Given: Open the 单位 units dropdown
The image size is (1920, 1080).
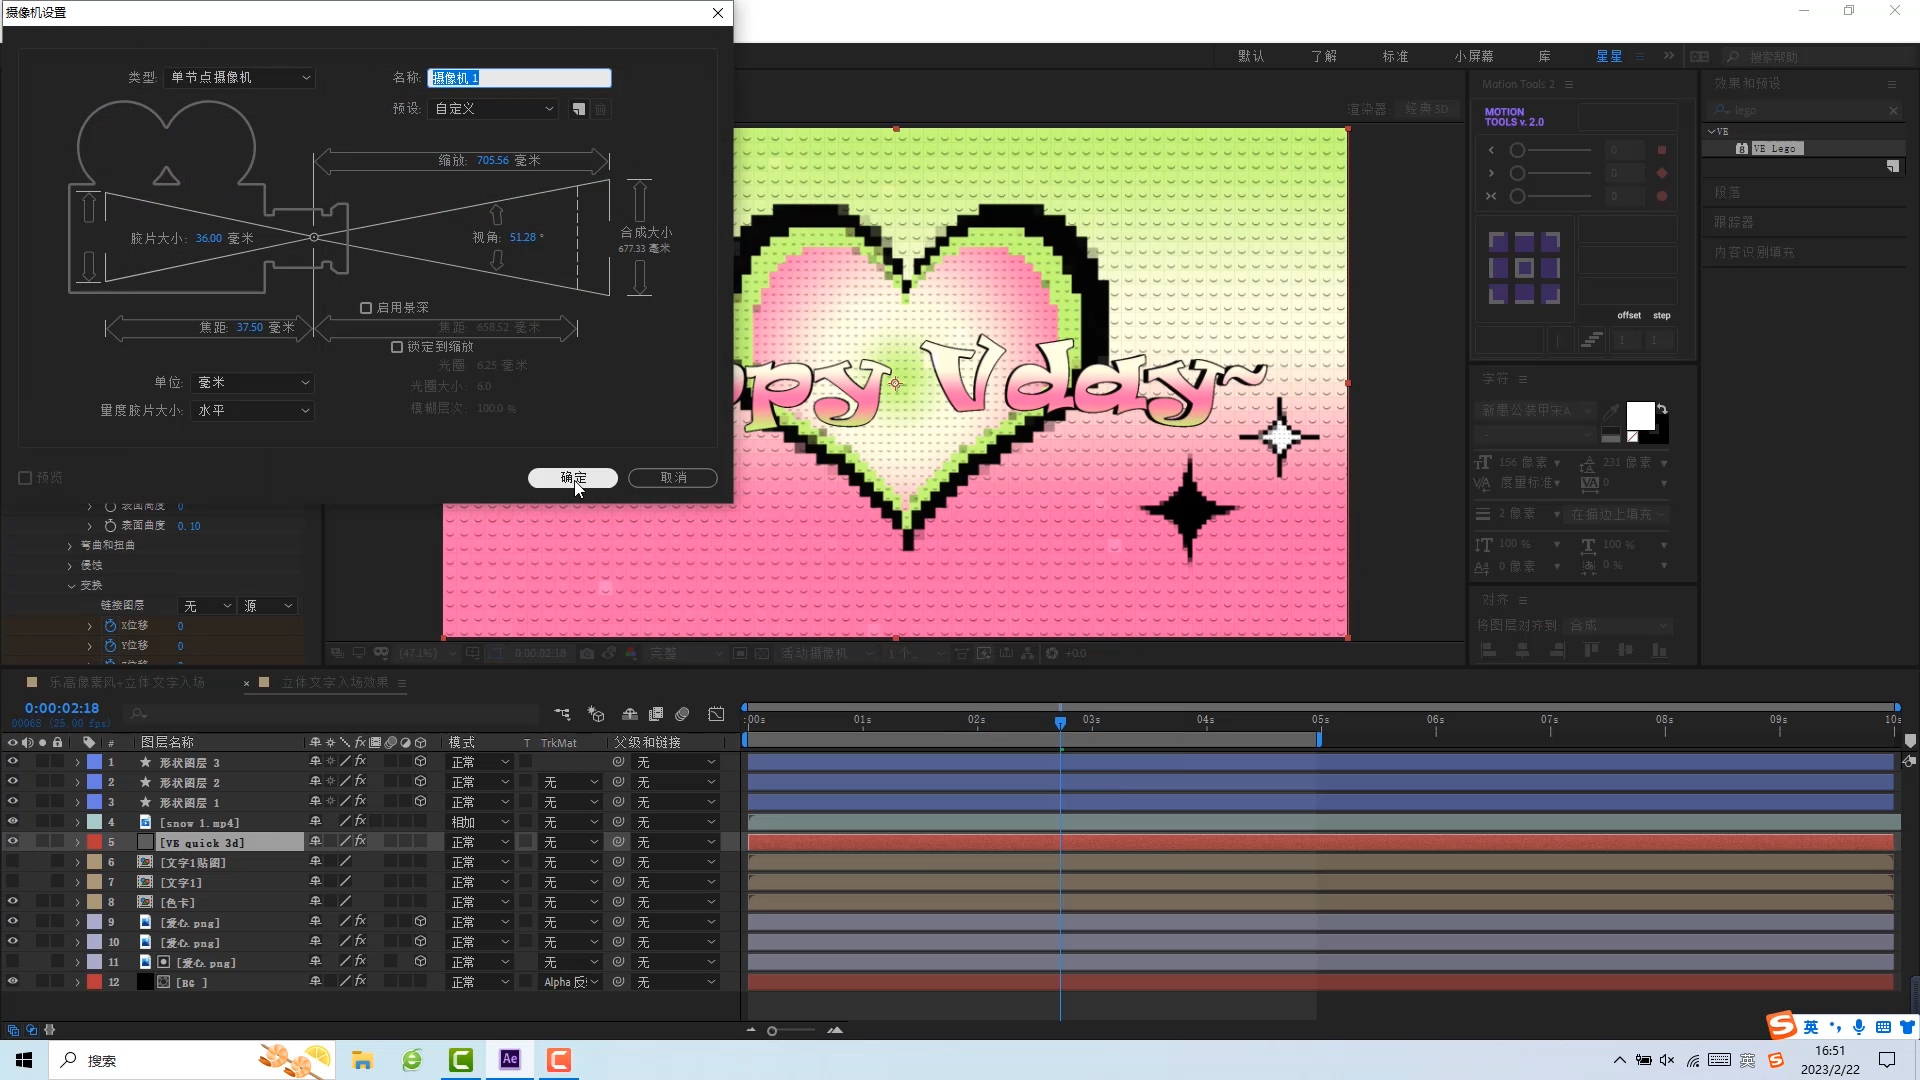Looking at the screenshot, I should click(252, 383).
